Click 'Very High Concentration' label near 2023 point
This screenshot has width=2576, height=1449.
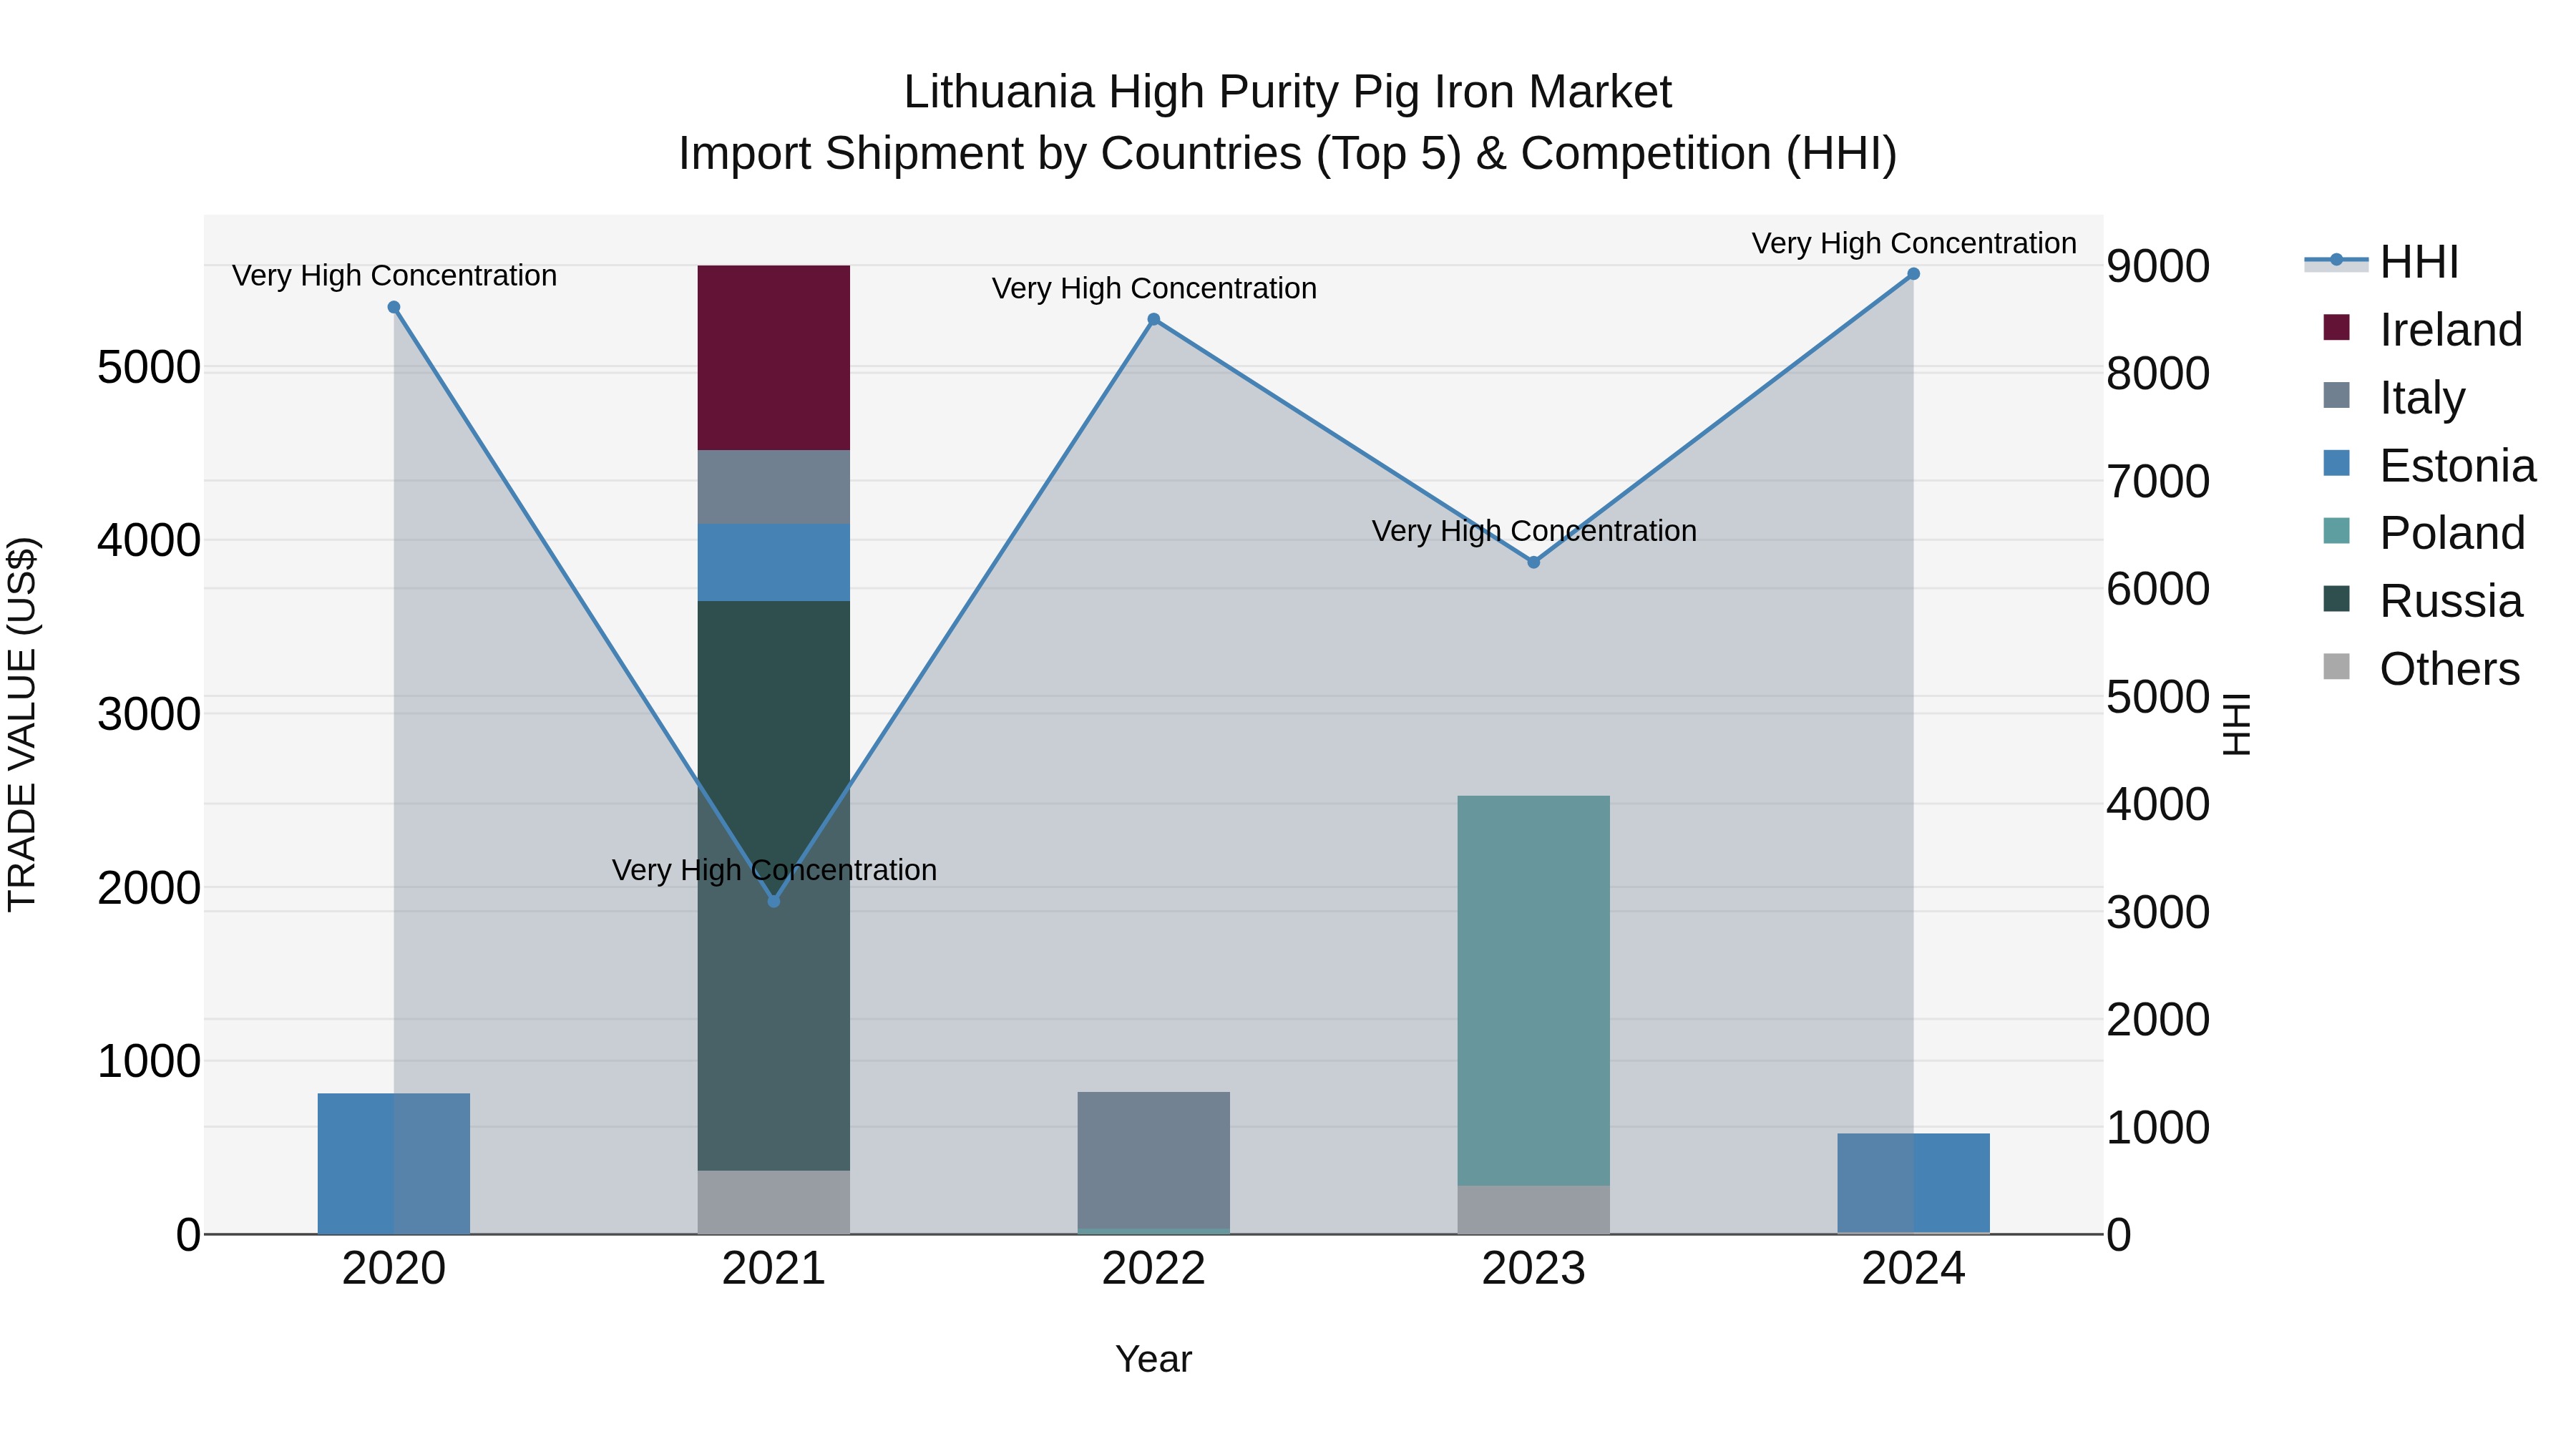(x=1534, y=531)
